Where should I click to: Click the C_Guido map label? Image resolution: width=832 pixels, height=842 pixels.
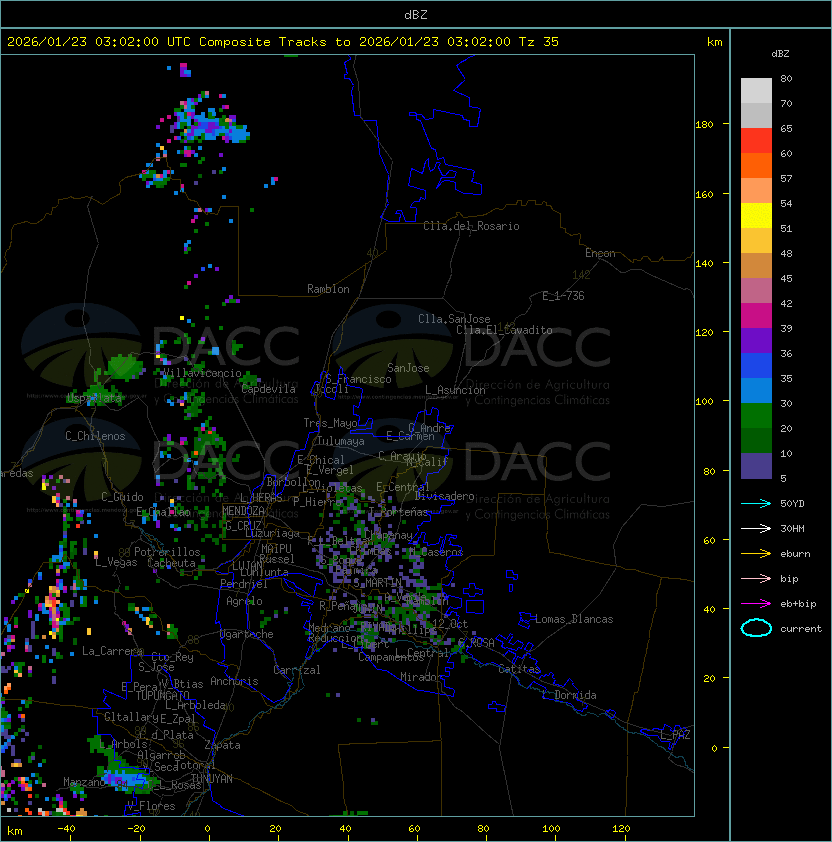point(122,497)
